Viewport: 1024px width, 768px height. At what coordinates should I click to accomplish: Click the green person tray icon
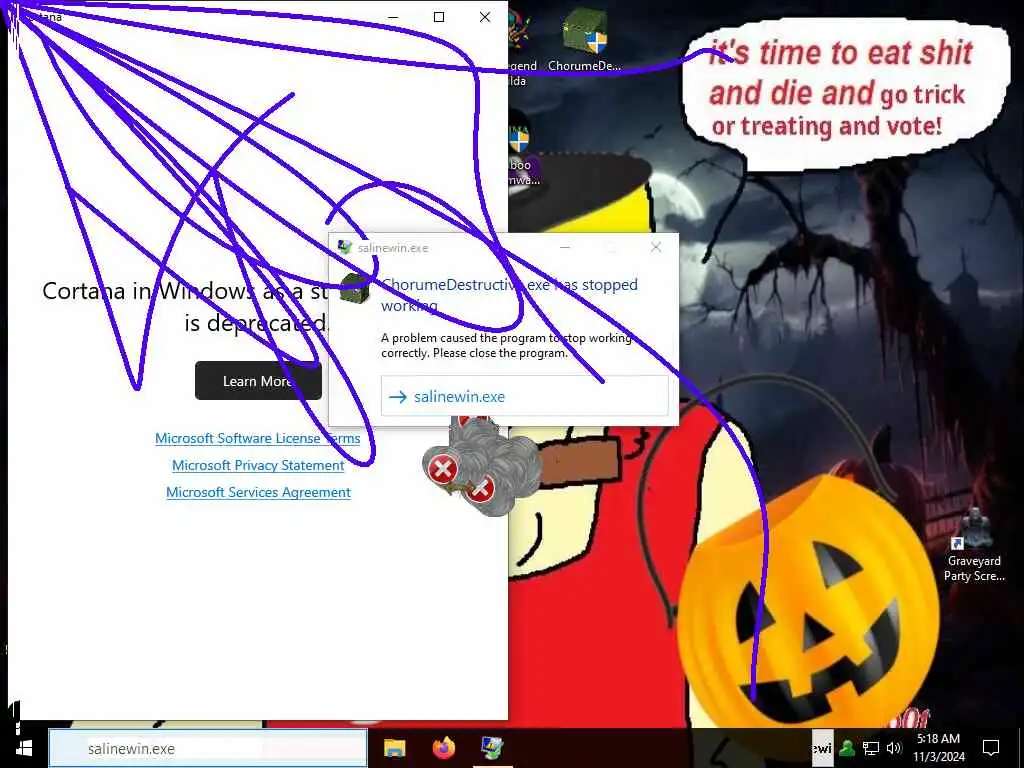(x=848, y=748)
